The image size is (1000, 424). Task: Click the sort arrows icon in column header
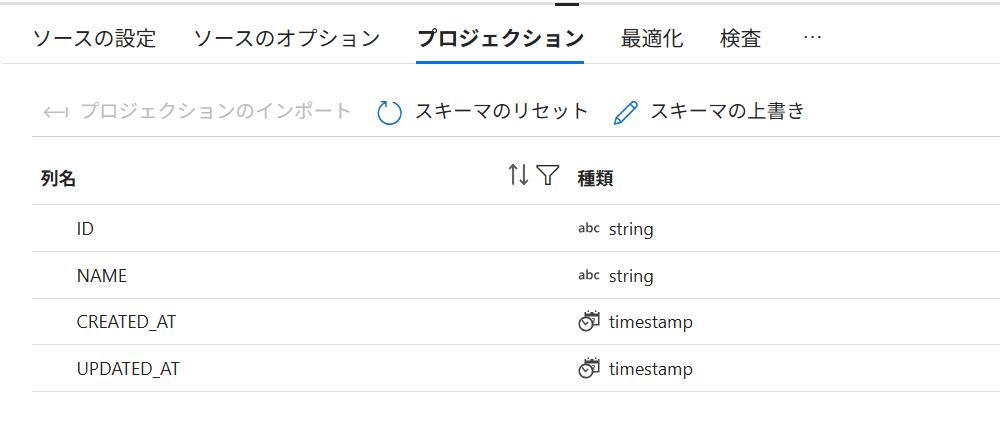(x=518, y=175)
